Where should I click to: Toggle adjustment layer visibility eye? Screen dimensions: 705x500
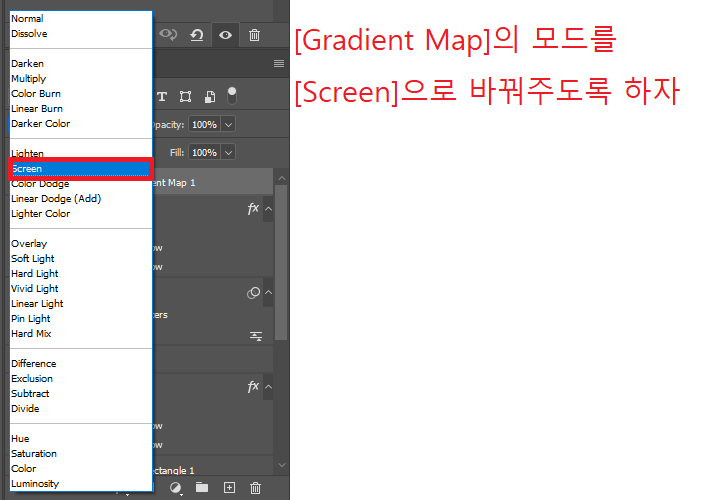pyautogui.click(x=225, y=35)
